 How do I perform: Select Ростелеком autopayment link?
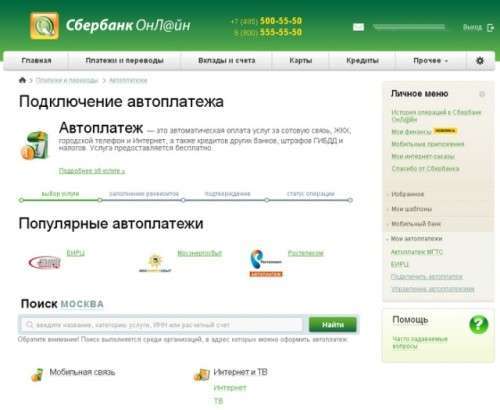(306, 253)
